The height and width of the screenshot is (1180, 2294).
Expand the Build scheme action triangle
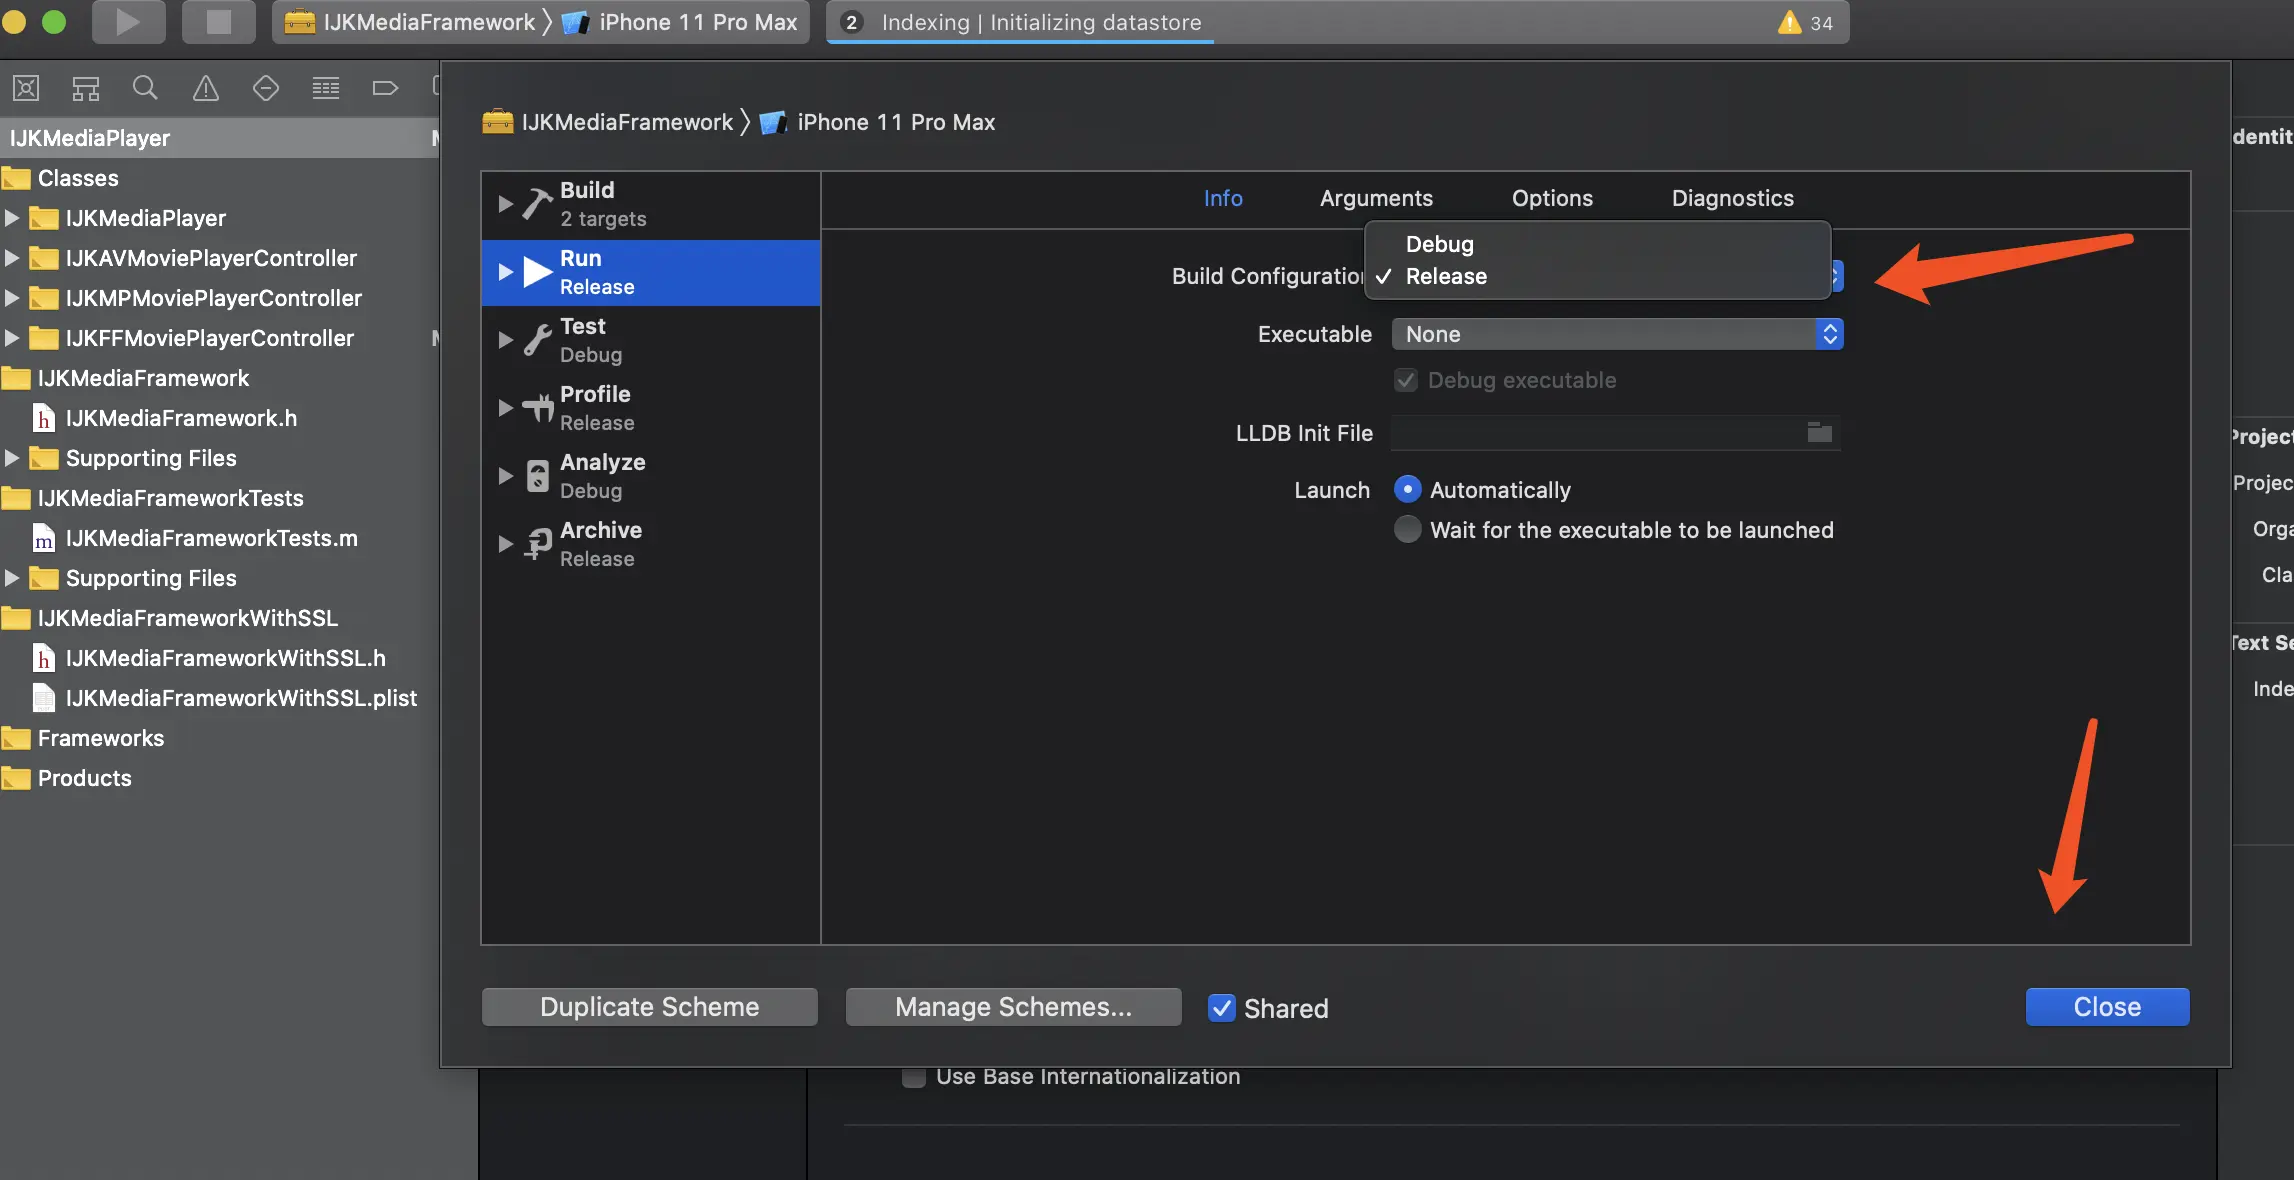(x=505, y=204)
